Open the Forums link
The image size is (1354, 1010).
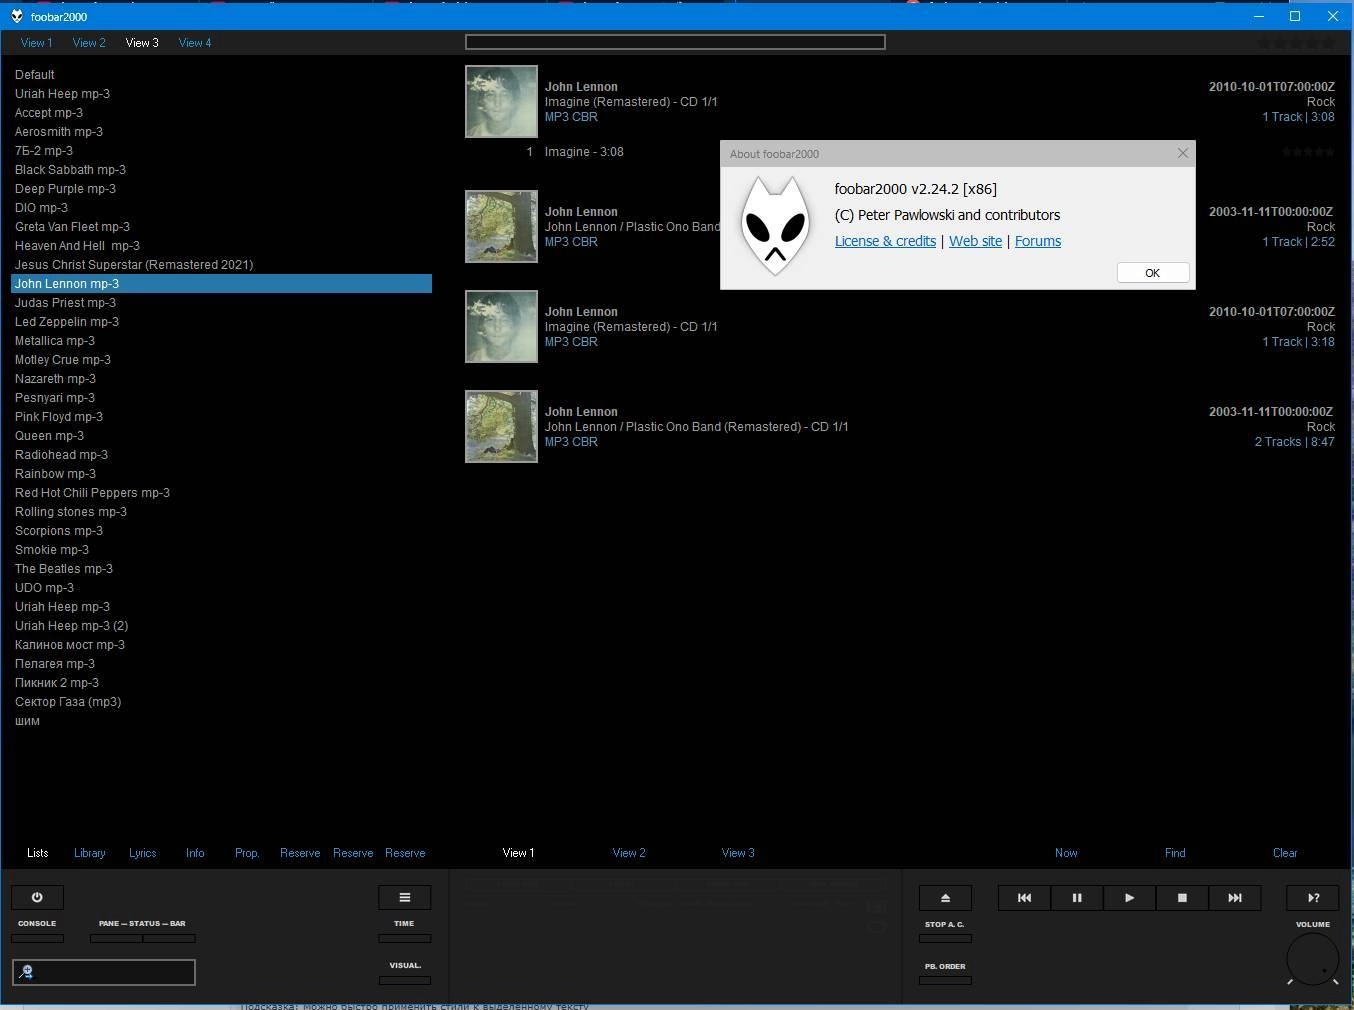click(1038, 241)
